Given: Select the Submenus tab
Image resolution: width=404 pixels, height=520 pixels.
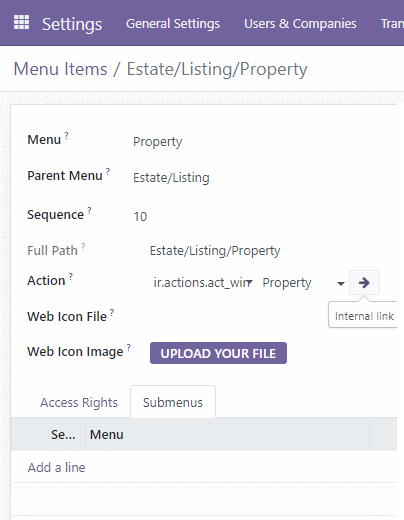Looking at the screenshot, I should point(173,402).
